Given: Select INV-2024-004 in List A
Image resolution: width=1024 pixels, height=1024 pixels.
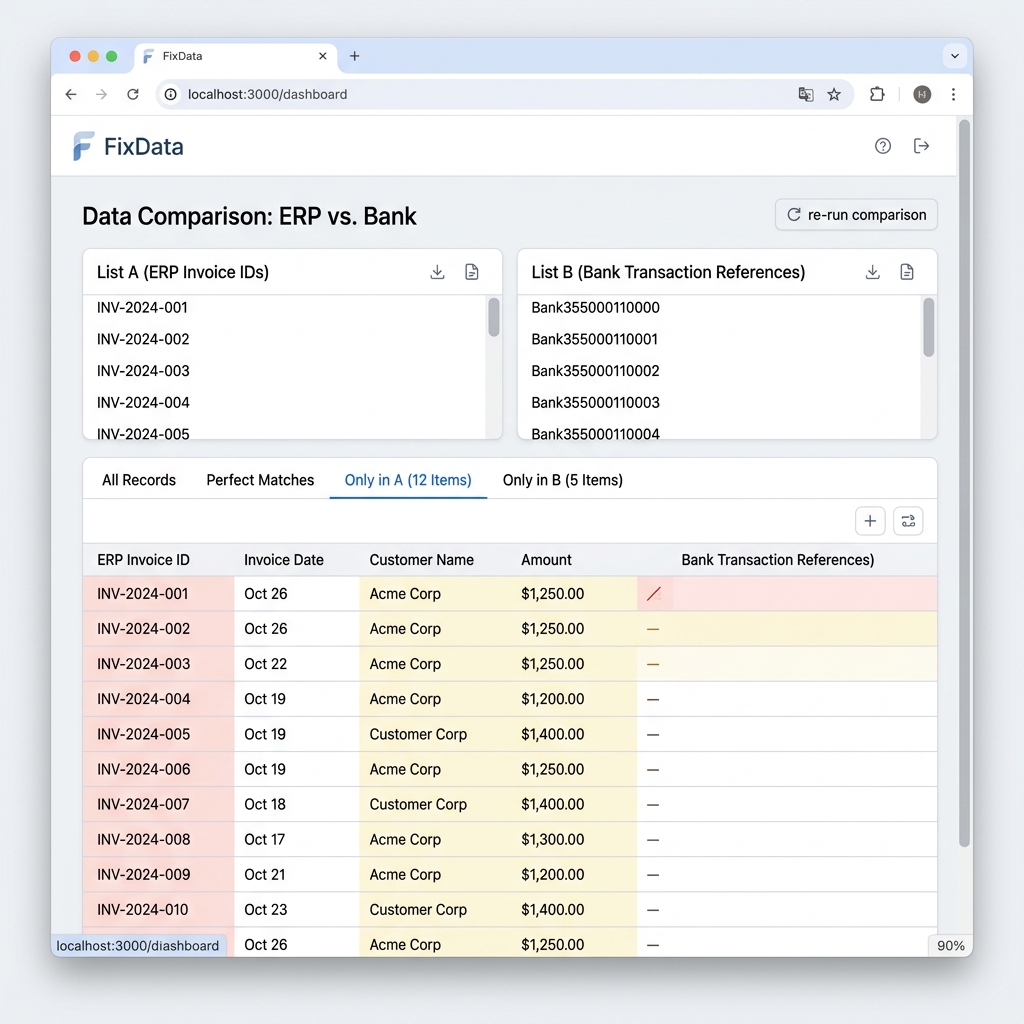Looking at the screenshot, I should click(143, 402).
